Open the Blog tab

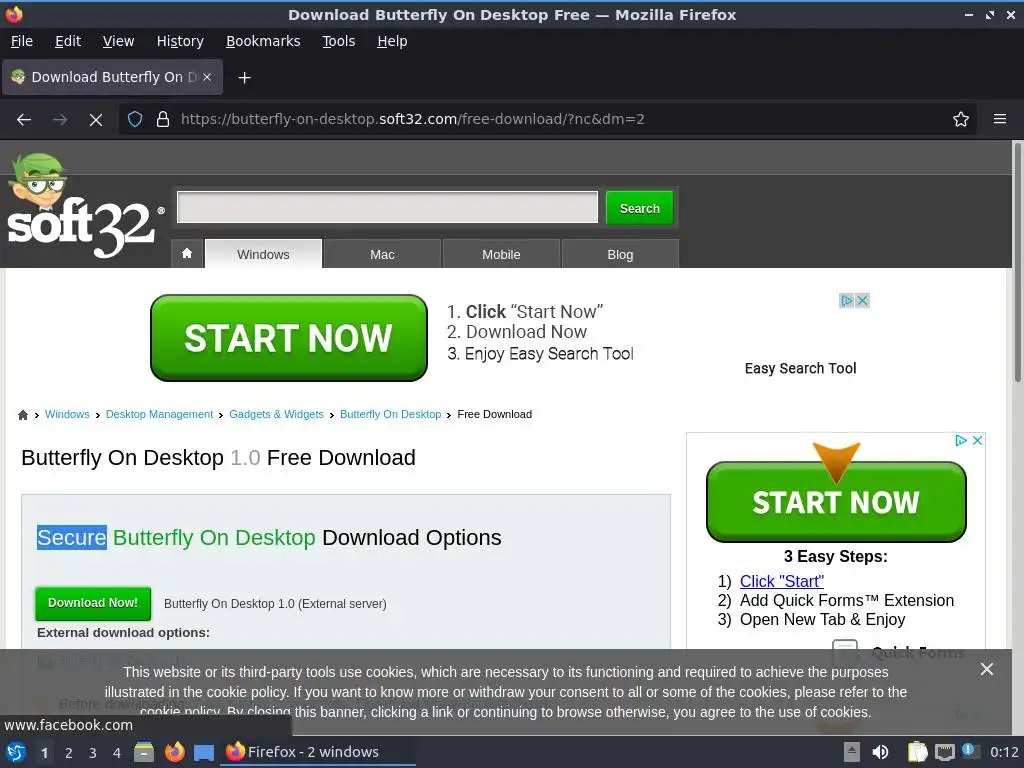(x=620, y=254)
